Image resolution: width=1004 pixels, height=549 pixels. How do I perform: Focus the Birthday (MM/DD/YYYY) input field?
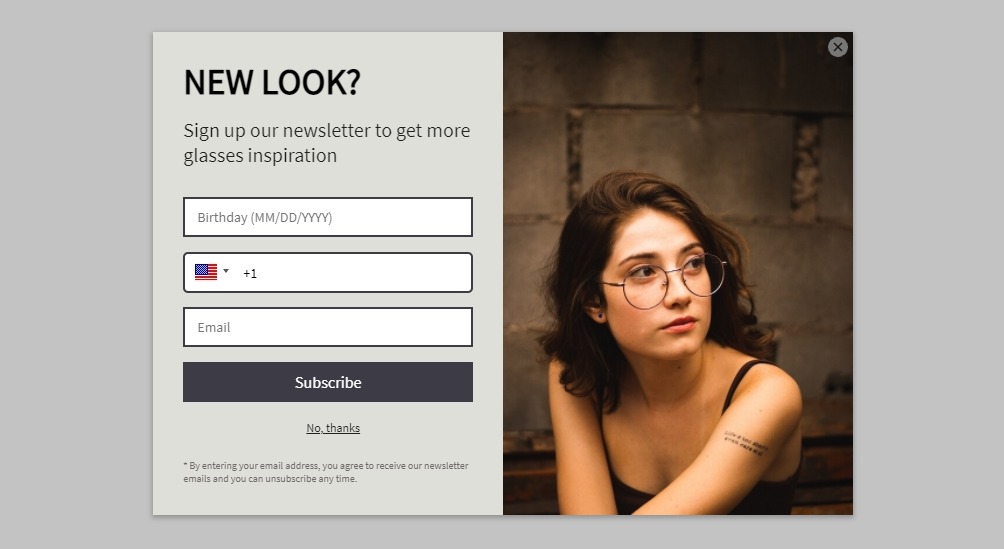[328, 217]
